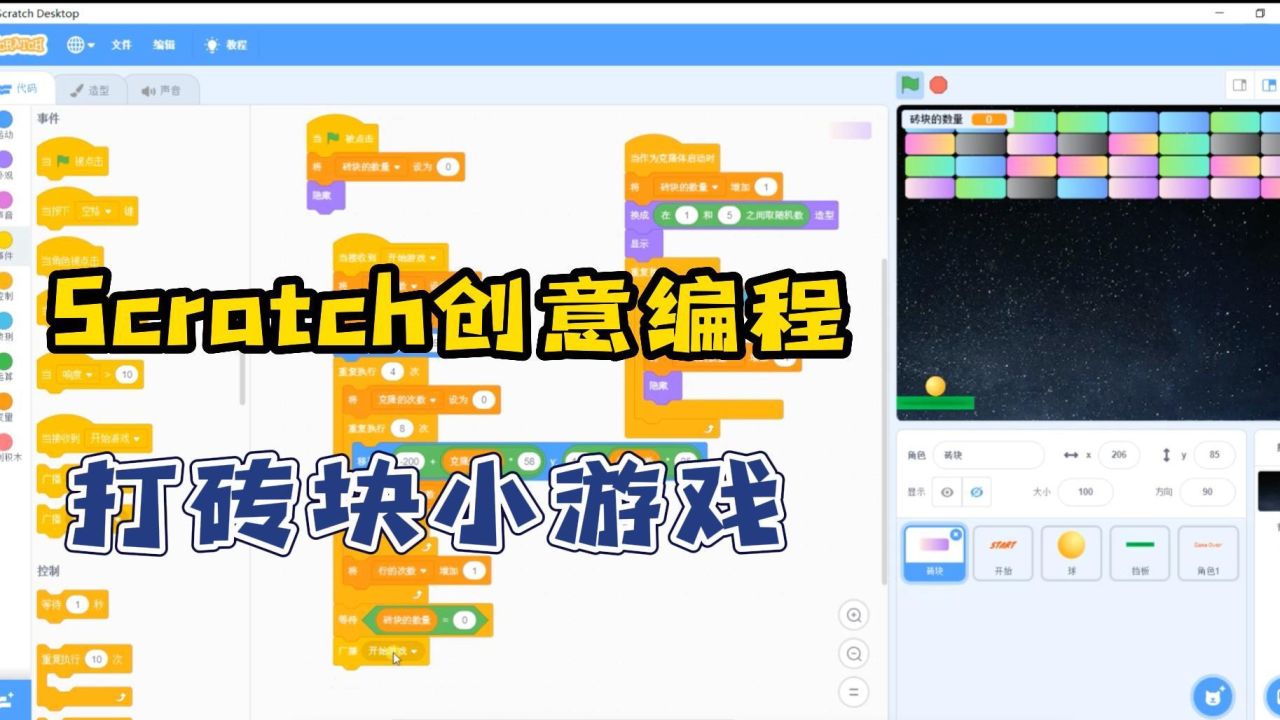Select the 角色1 Game Over sprite
The width and height of the screenshot is (1280, 720).
coord(1208,555)
